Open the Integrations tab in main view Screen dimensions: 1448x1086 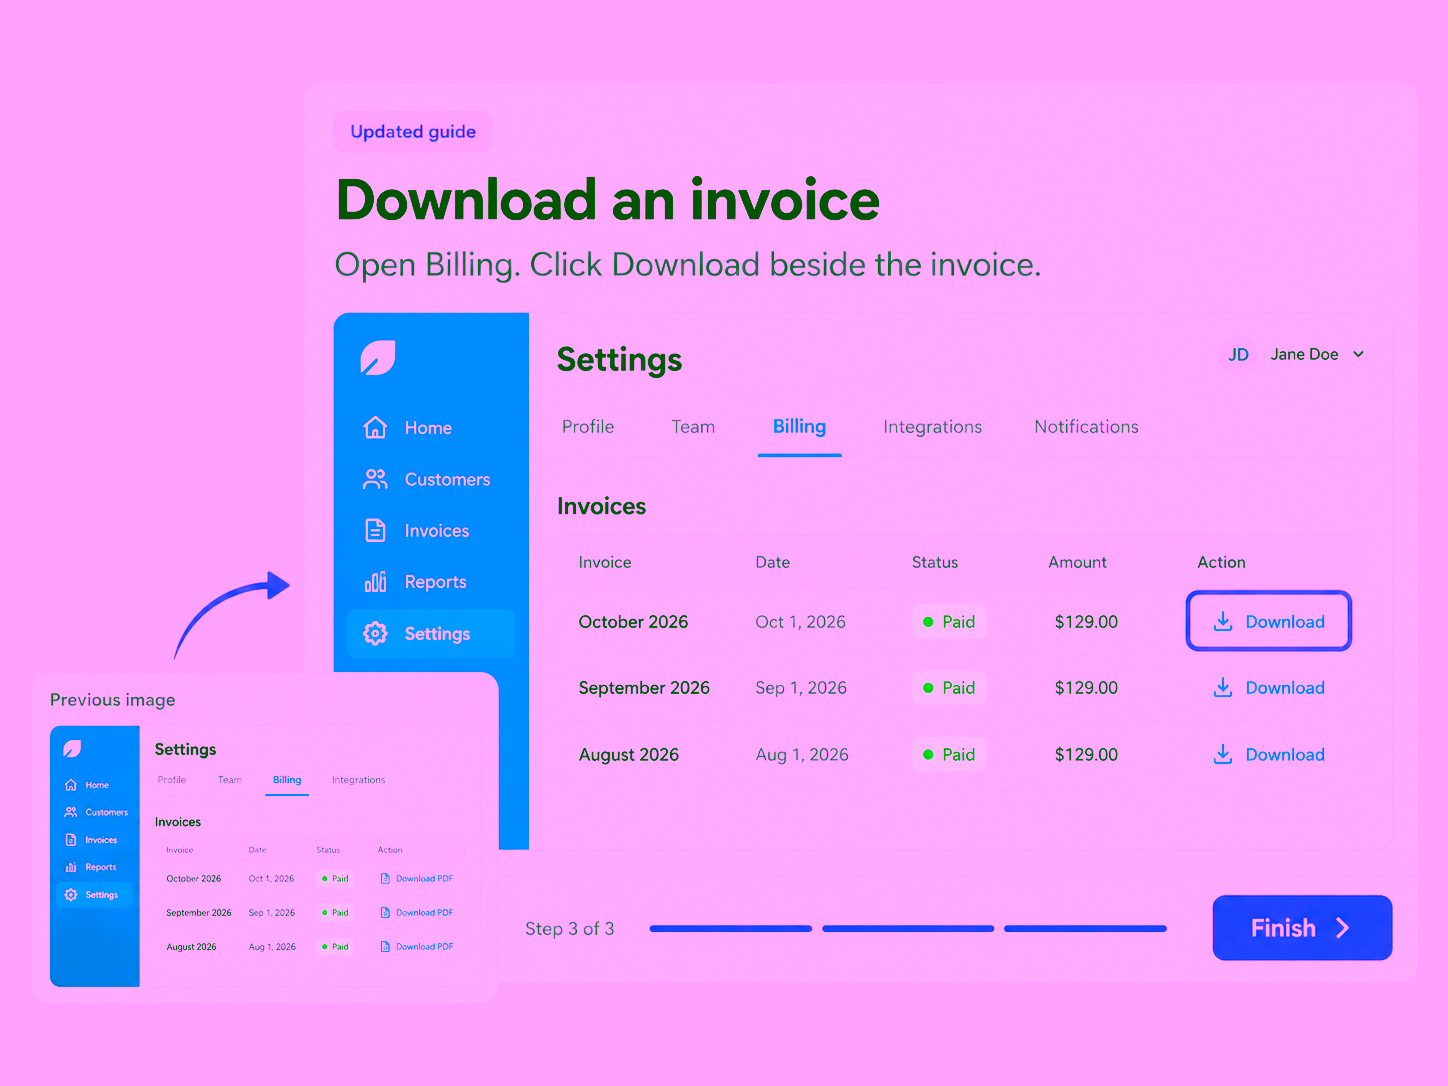tap(932, 427)
